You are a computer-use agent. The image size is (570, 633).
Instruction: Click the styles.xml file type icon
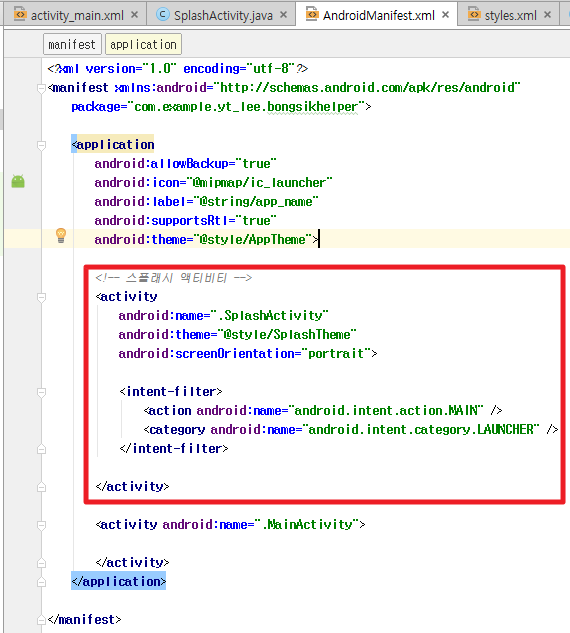pyautogui.click(x=474, y=14)
